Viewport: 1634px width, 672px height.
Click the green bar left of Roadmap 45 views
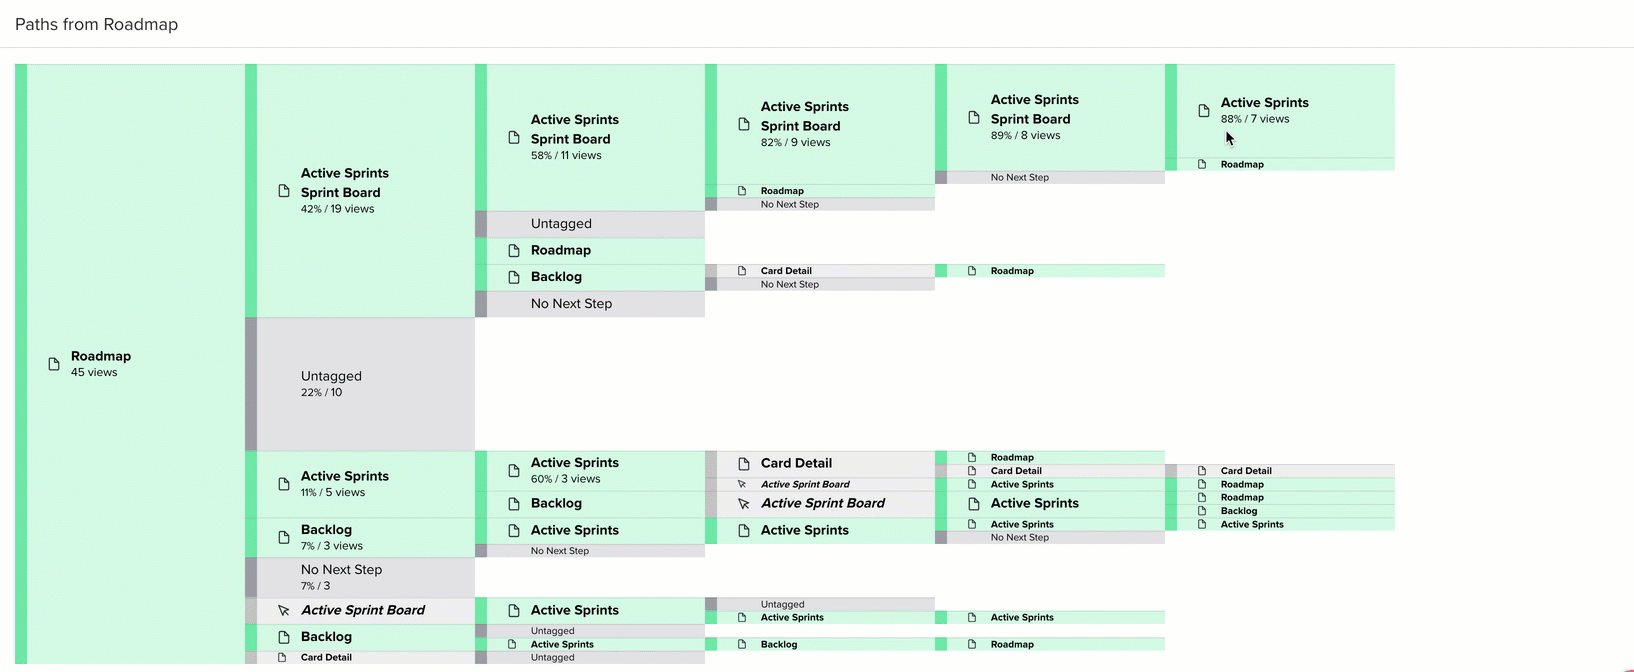pos(21,364)
